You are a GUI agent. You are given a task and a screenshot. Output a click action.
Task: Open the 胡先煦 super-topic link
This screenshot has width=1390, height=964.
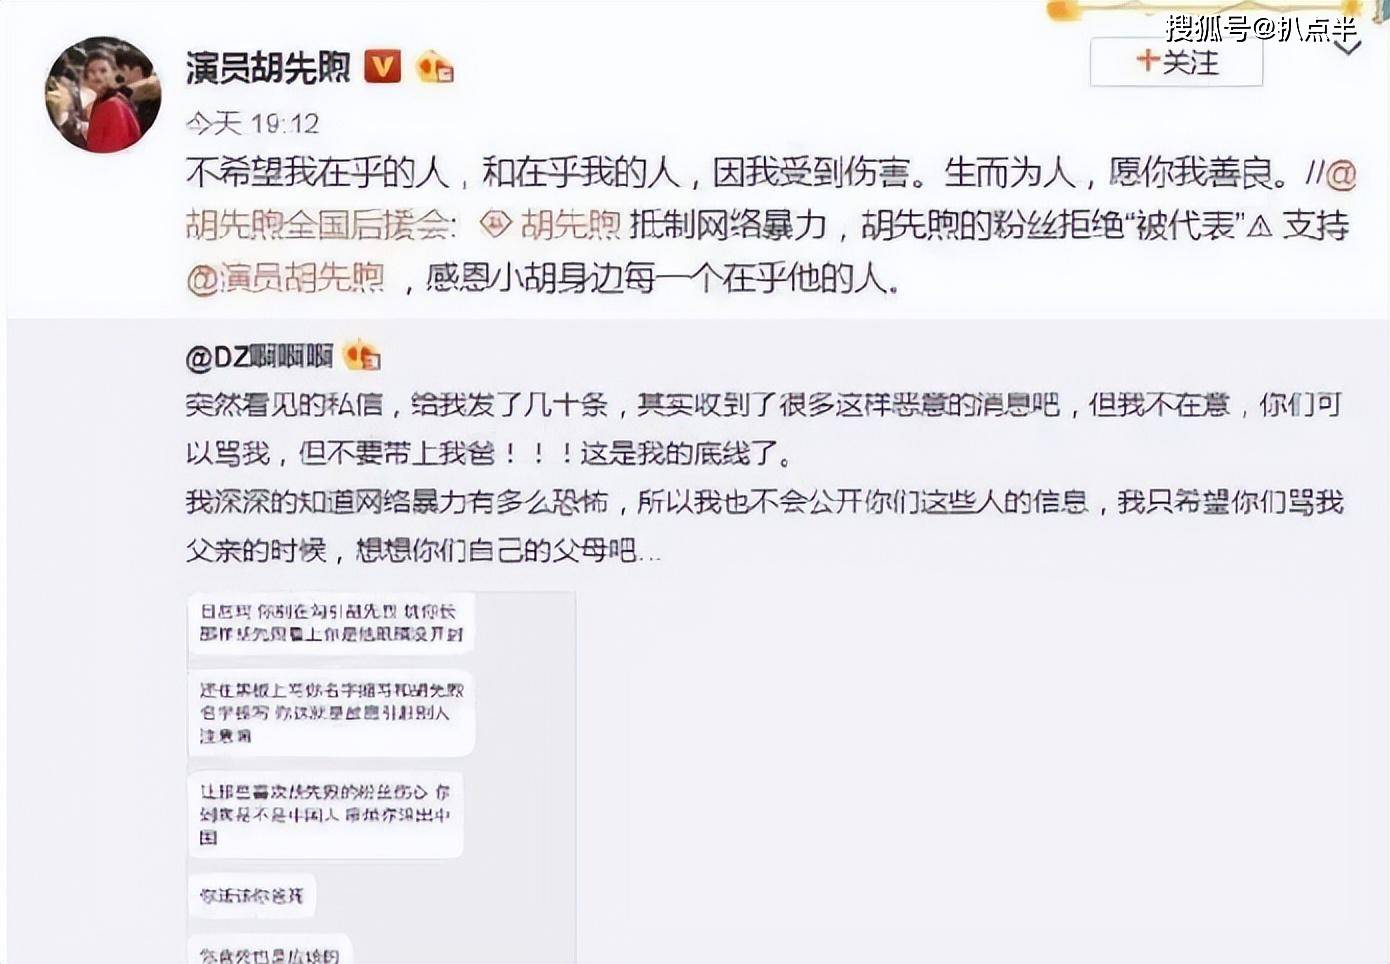pyautogui.click(x=571, y=225)
